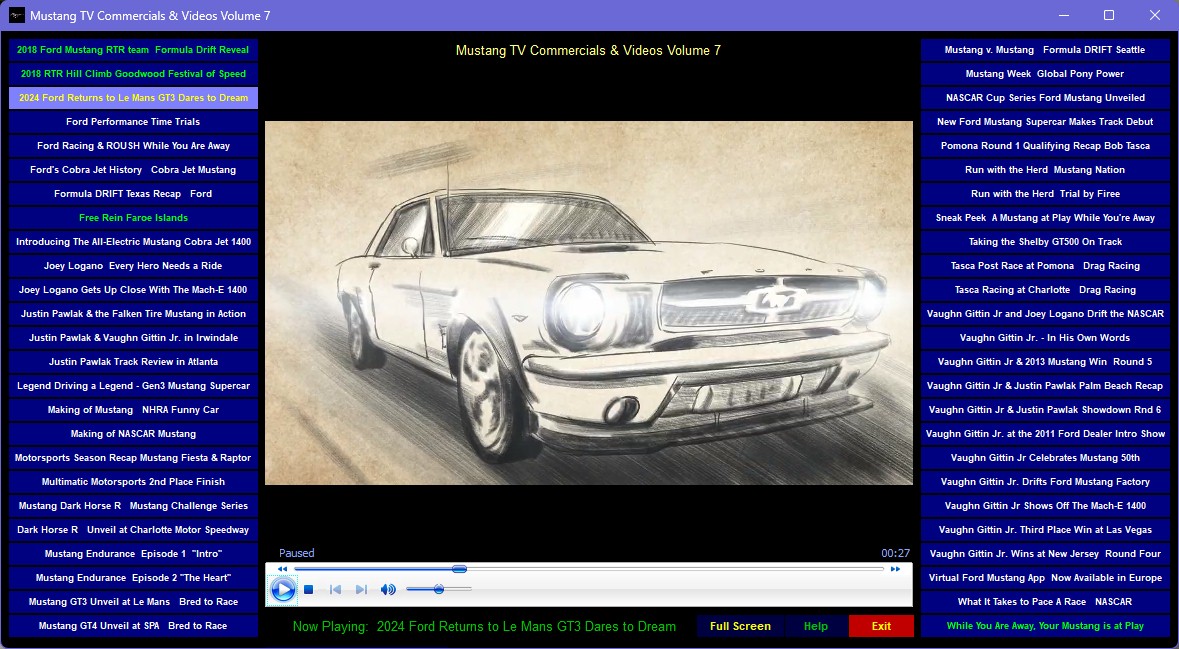Play Taking the Shelby GT500 On Track
The width and height of the screenshot is (1179, 649).
coord(1045,242)
